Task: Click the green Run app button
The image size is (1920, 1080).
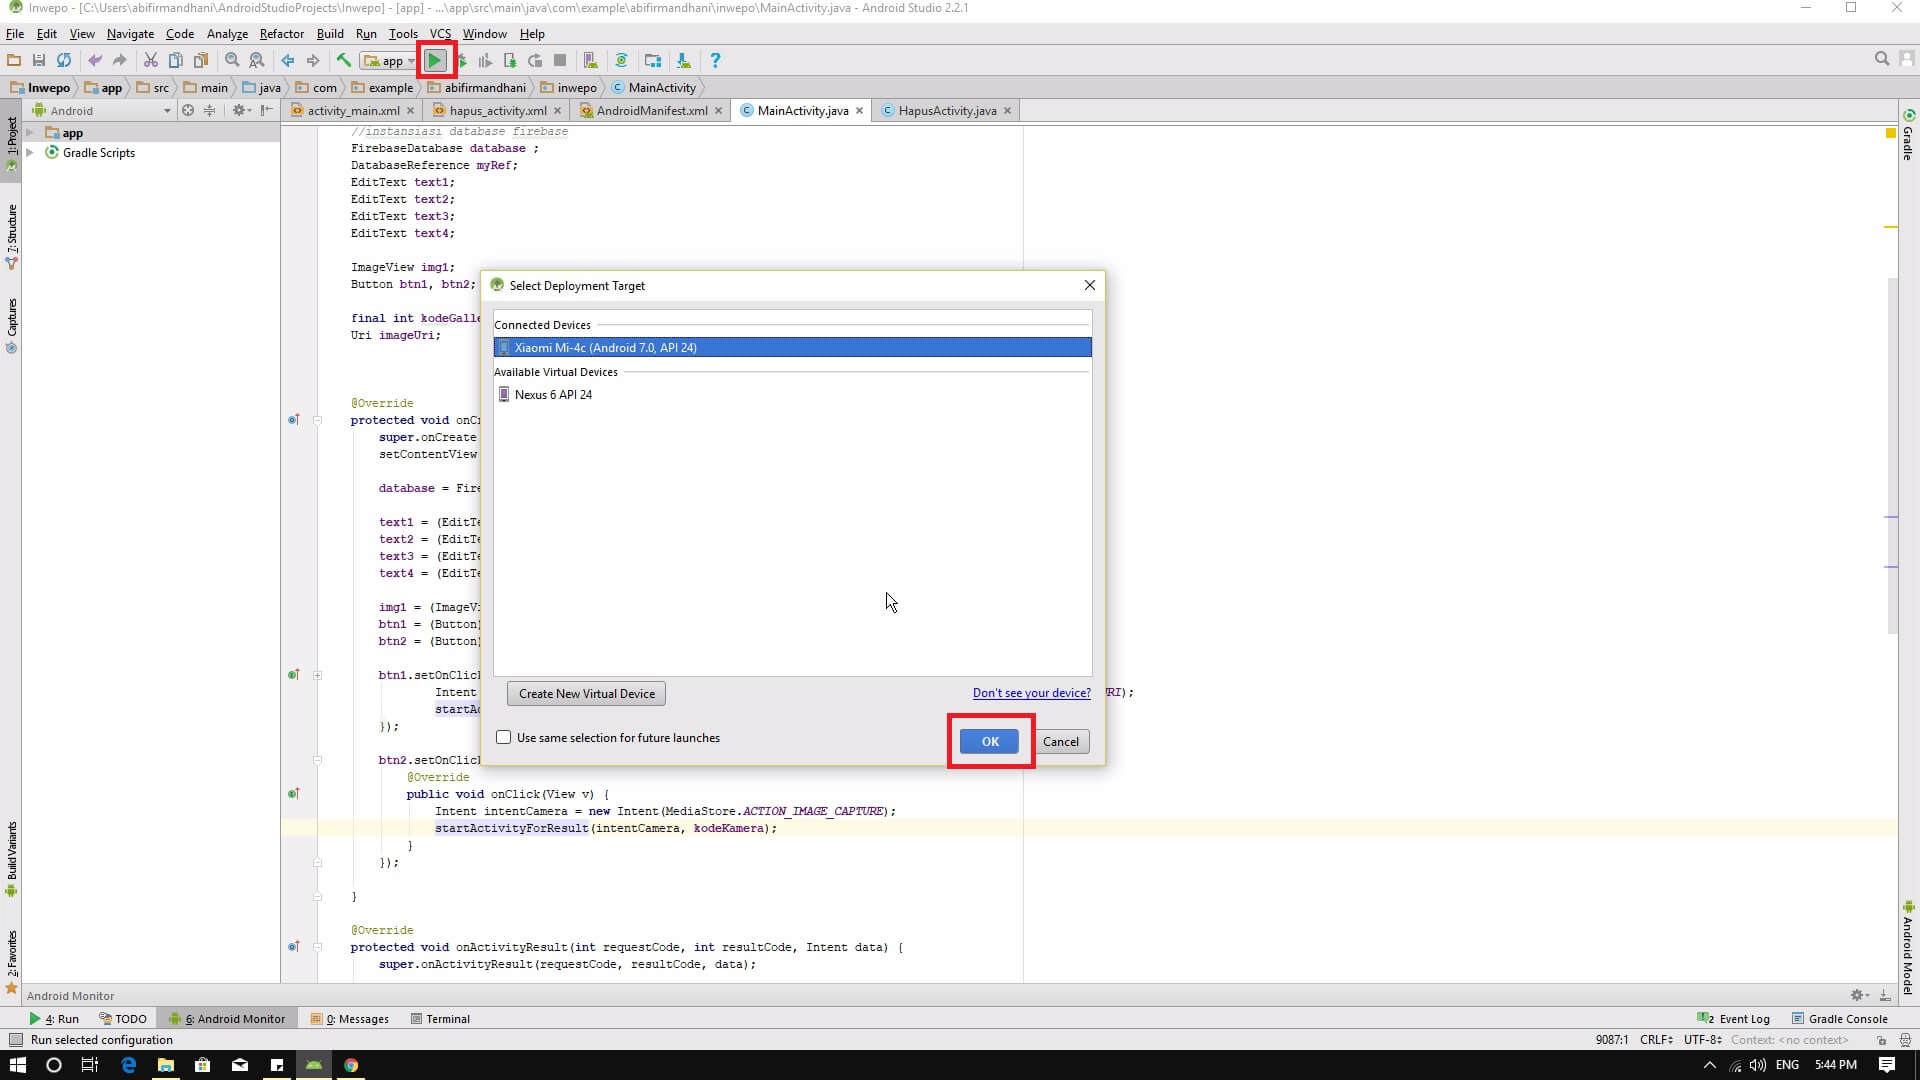Action: click(x=435, y=60)
